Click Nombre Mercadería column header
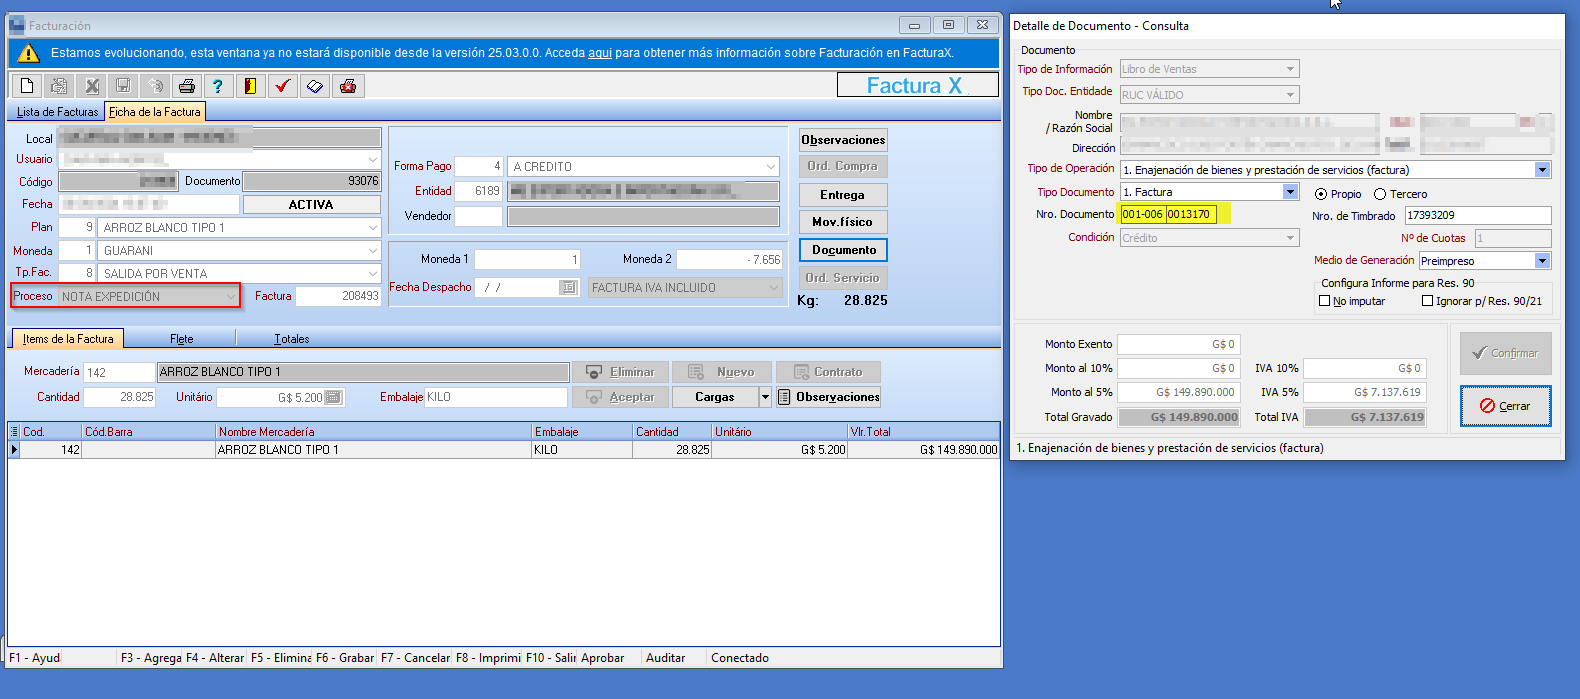 (374, 432)
